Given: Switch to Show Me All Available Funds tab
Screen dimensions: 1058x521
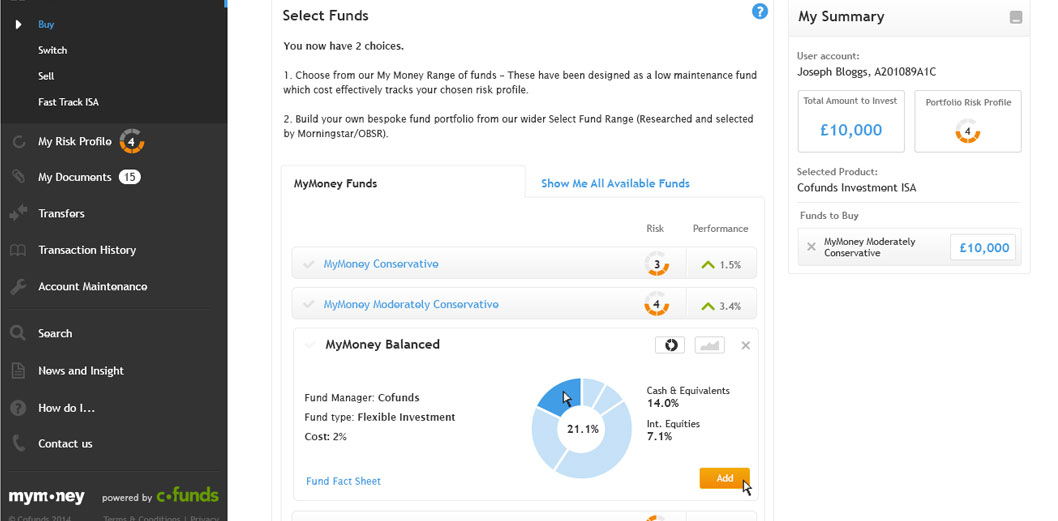Looking at the screenshot, I should (x=615, y=184).
